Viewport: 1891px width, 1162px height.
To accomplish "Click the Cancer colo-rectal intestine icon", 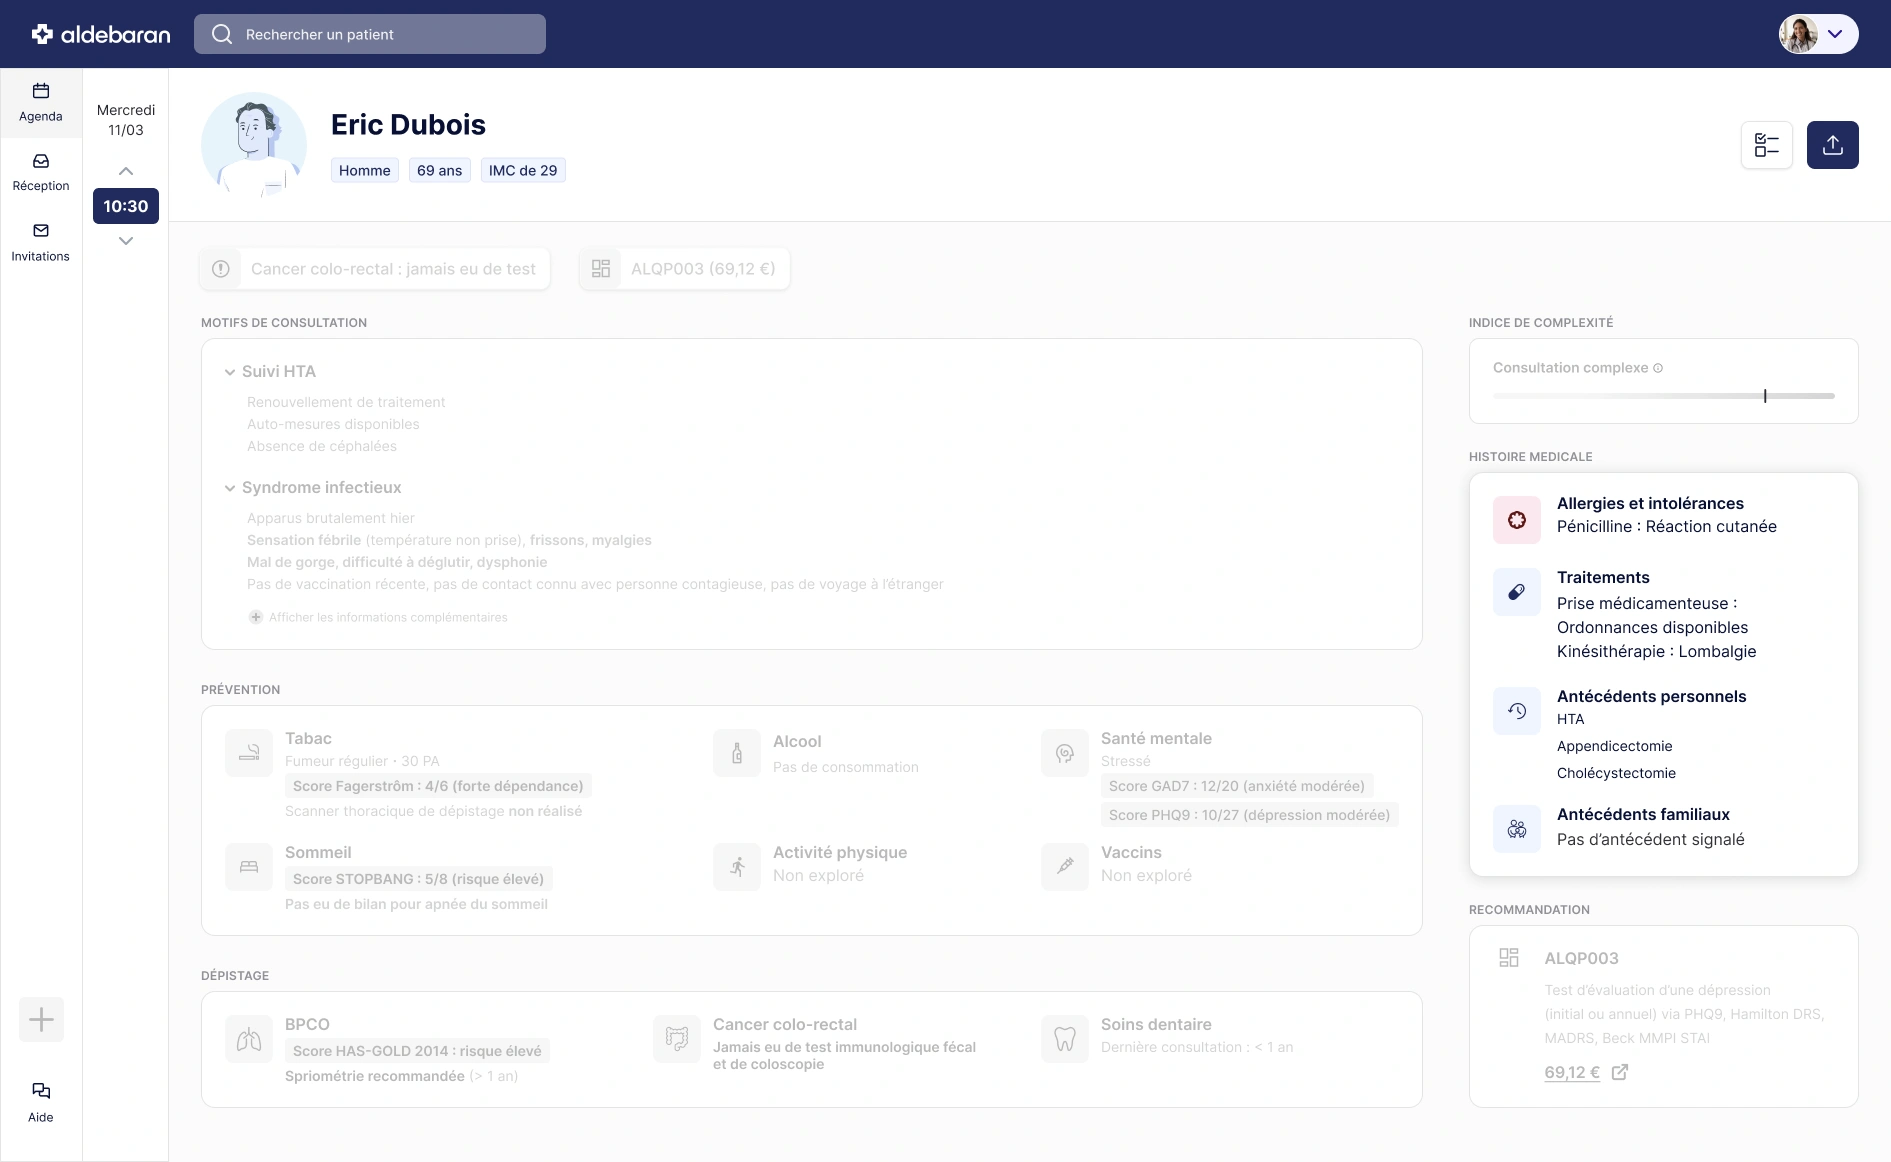I will click(x=677, y=1040).
